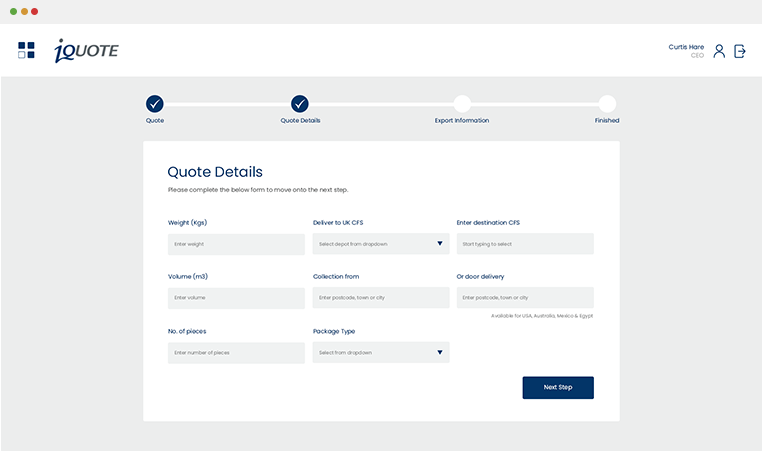Focus the Enter destination CFS field
762x451 pixels.
525,244
